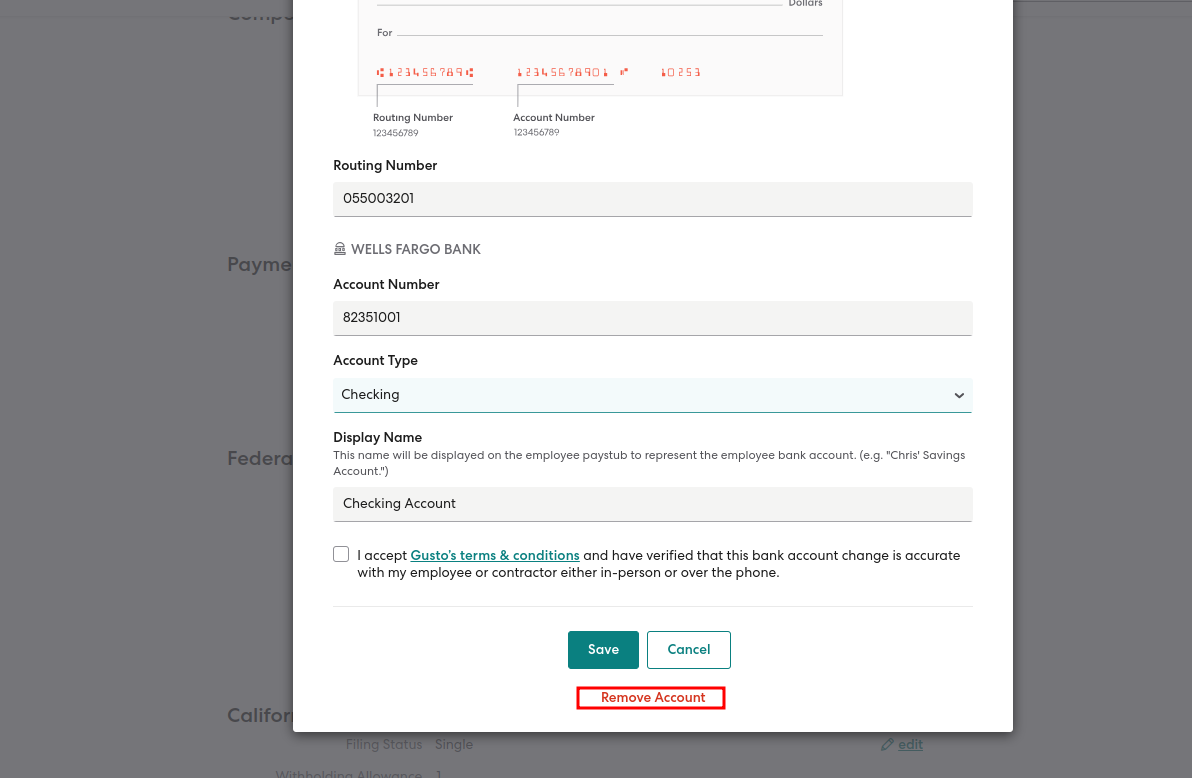Click the pencil icon next to edit
The width and height of the screenshot is (1192, 778).
886,745
